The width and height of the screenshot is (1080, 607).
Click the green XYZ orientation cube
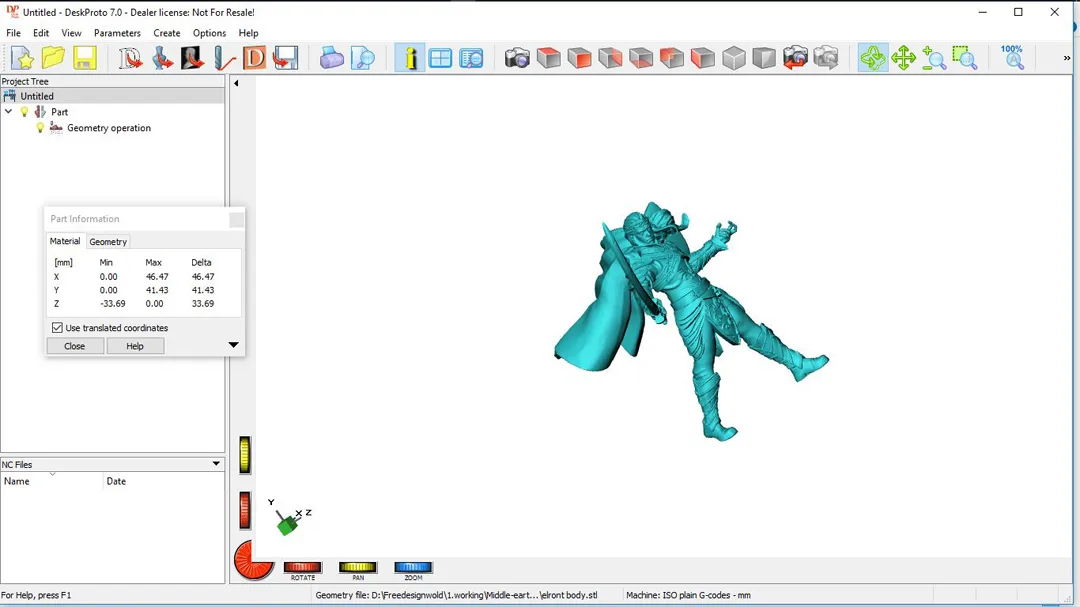tap(287, 526)
